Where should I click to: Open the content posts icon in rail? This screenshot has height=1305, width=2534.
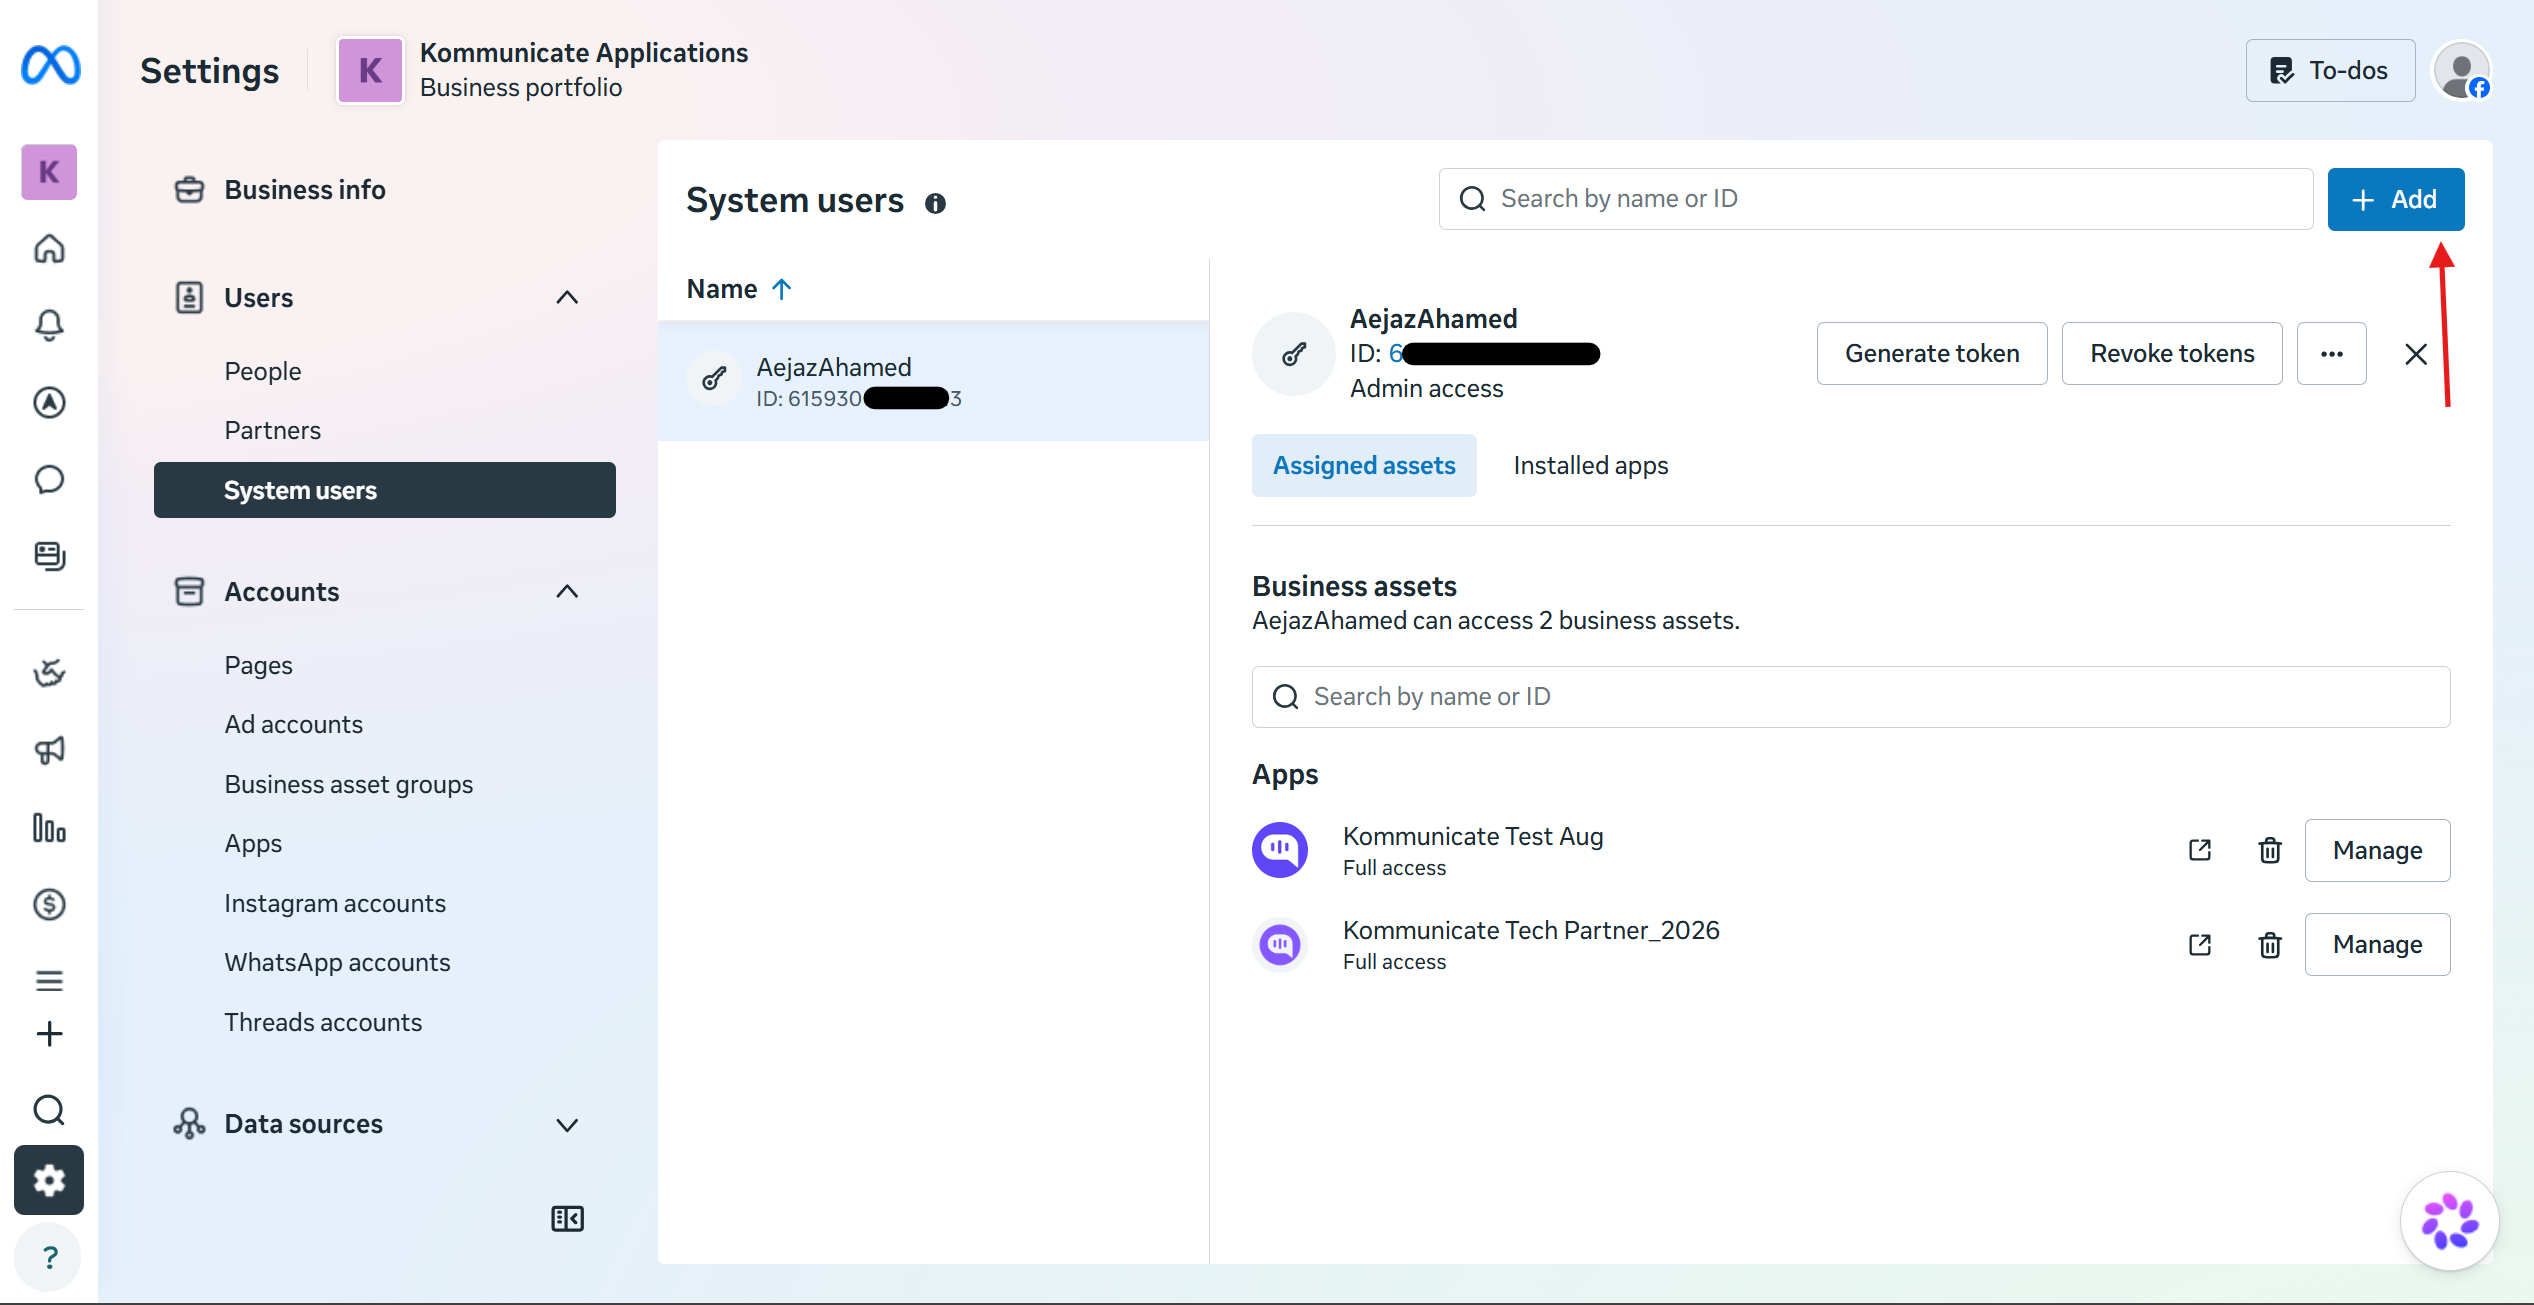(x=49, y=556)
